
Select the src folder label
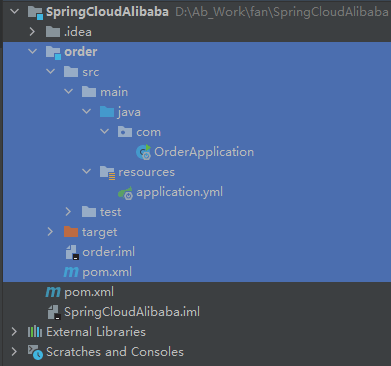[x=91, y=72]
